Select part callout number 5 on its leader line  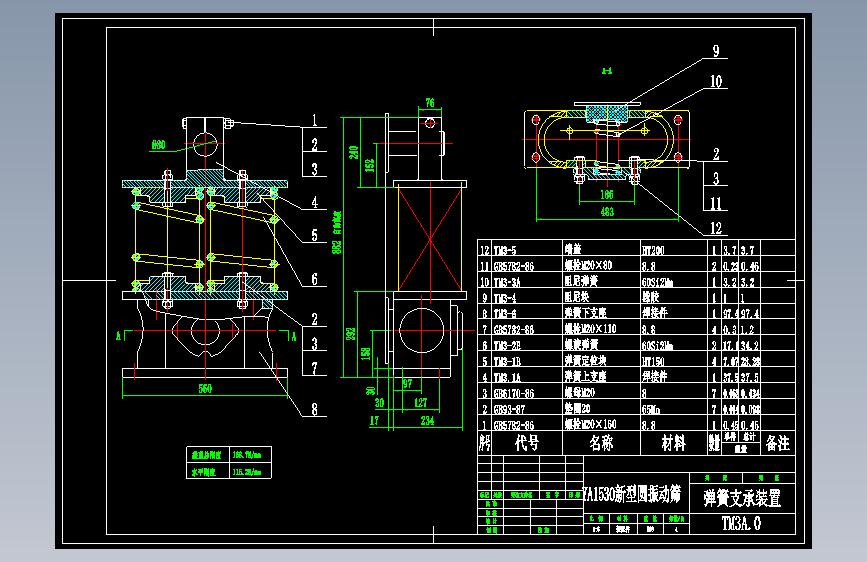315,235
